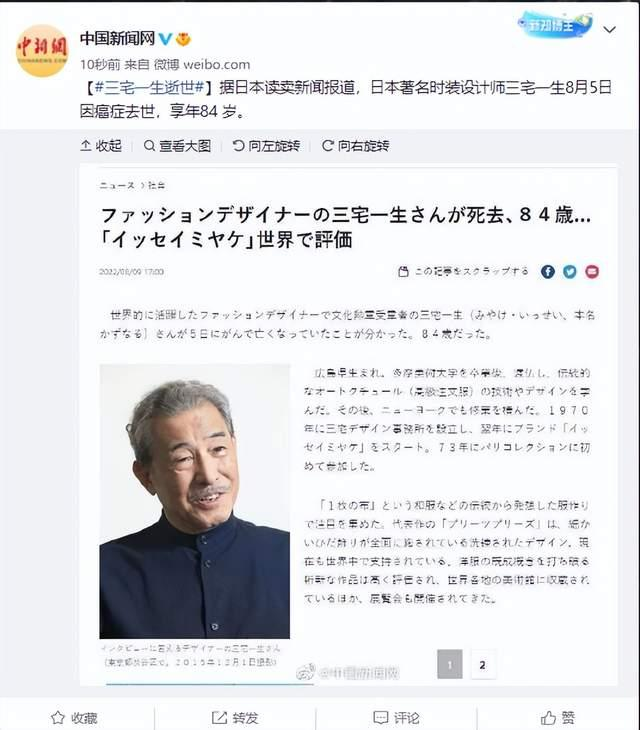This screenshot has height=730, width=640.
Task: Collapse the image with 收起
Action: pos(101,146)
